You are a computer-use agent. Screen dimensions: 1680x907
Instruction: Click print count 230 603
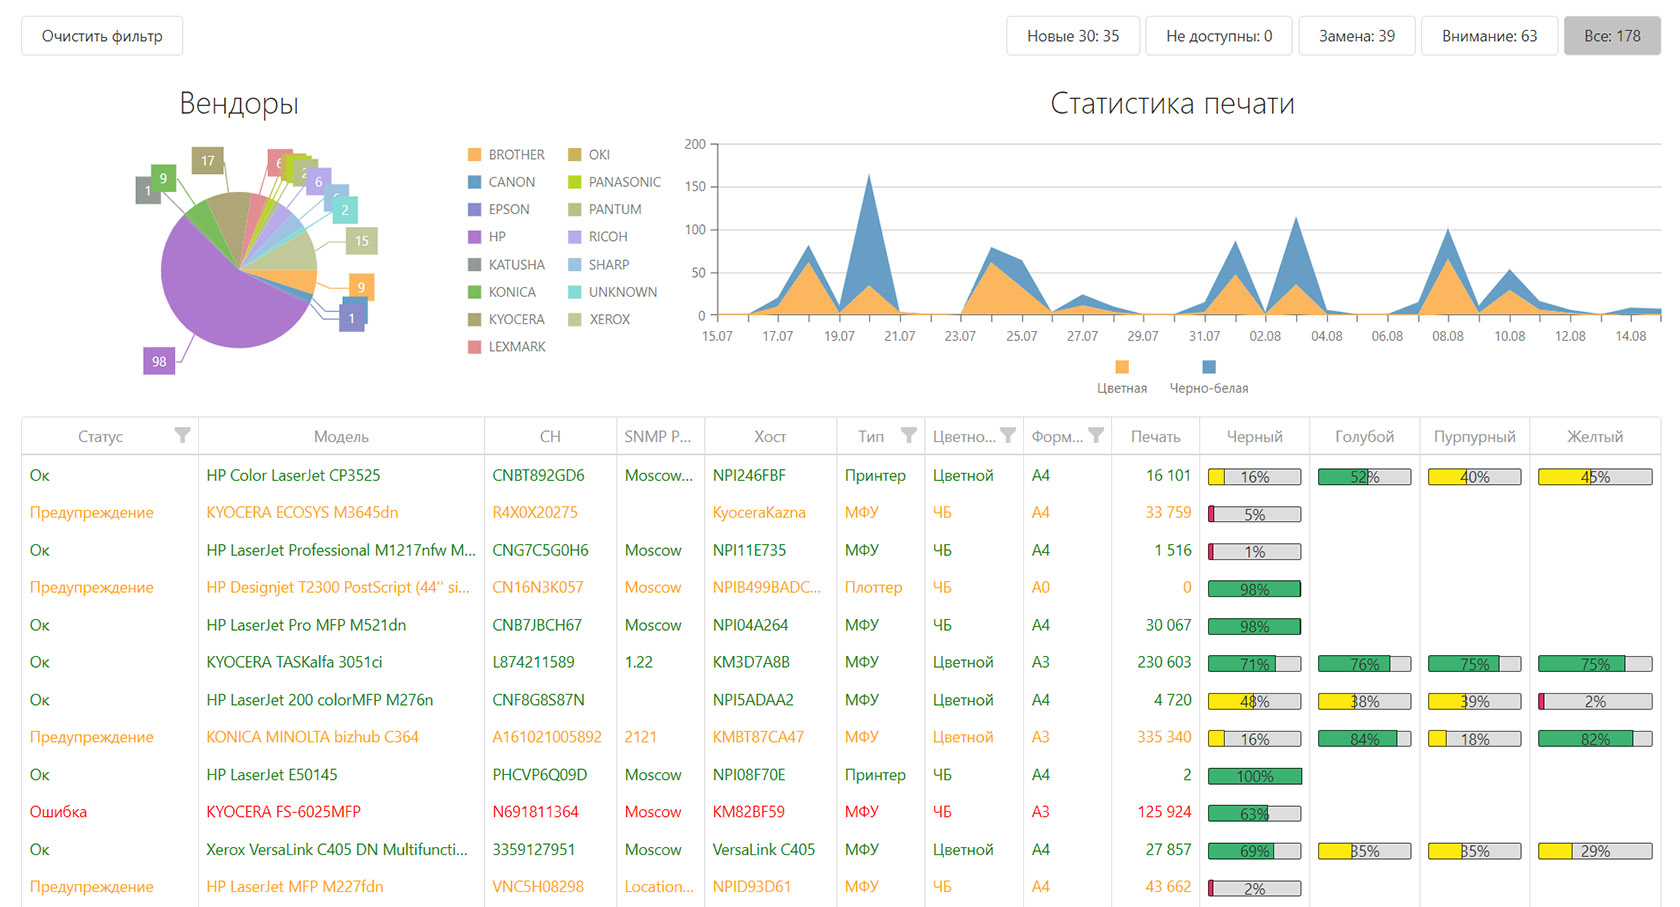click(x=1164, y=662)
